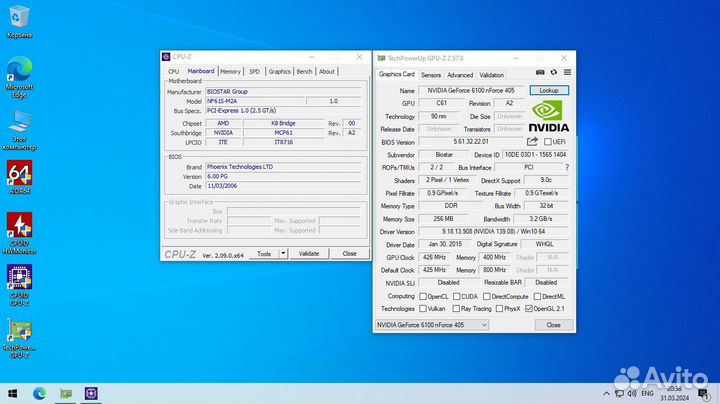Switch to the Memory tab in CPU-Z
This screenshot has height=404, width=720.
click(x=230, y=72)
